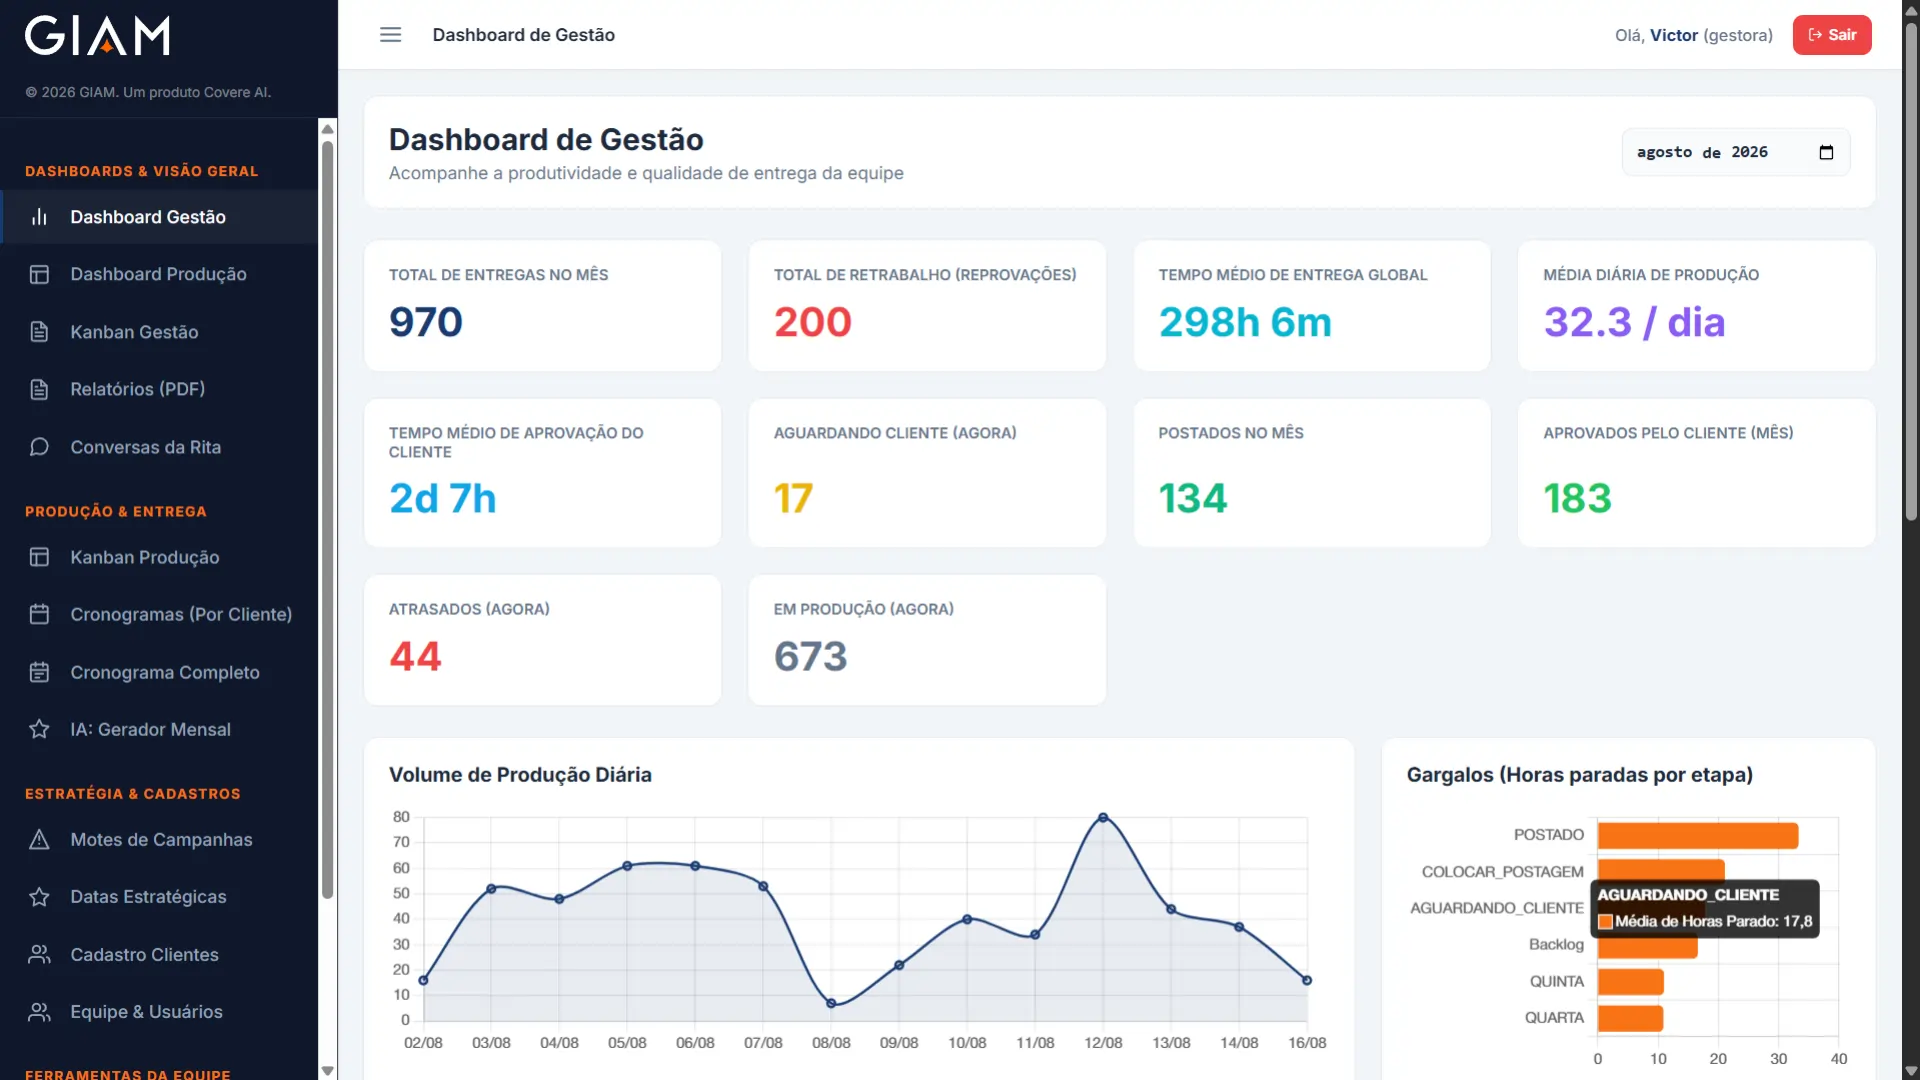Open Relatórios (PDF) section

tap(160, 389)
